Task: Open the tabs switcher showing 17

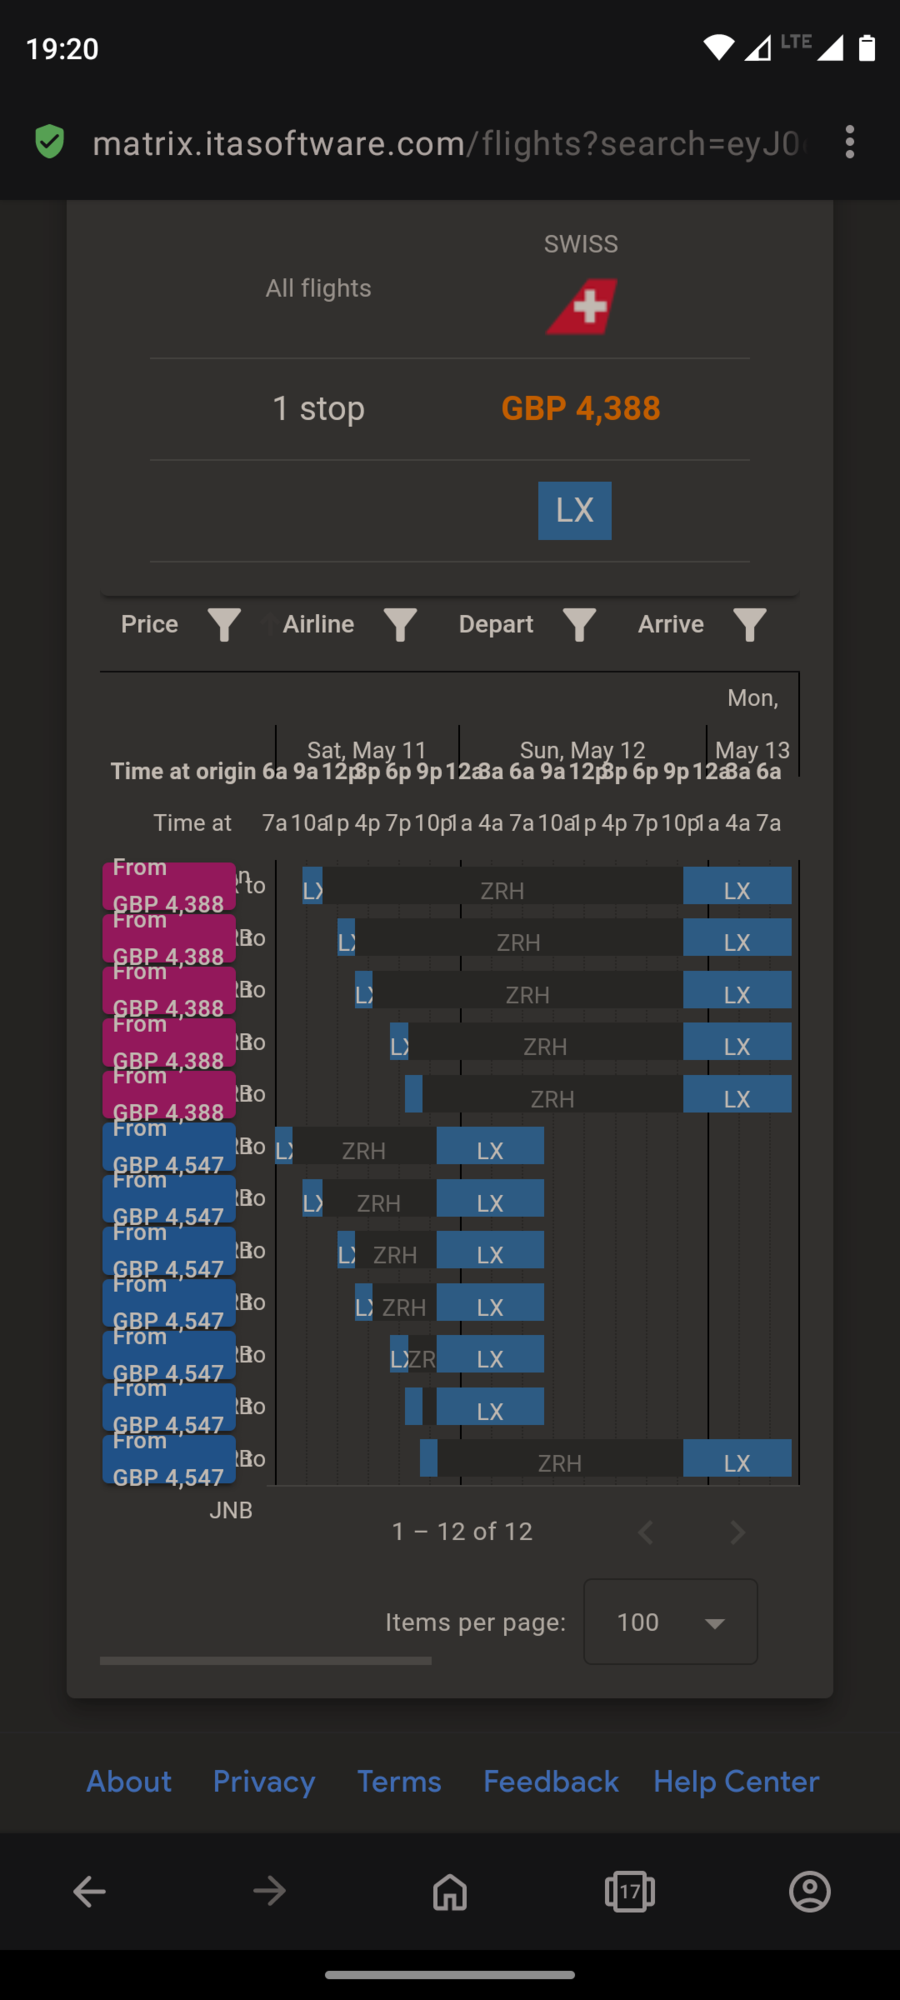Action: 630,1891
